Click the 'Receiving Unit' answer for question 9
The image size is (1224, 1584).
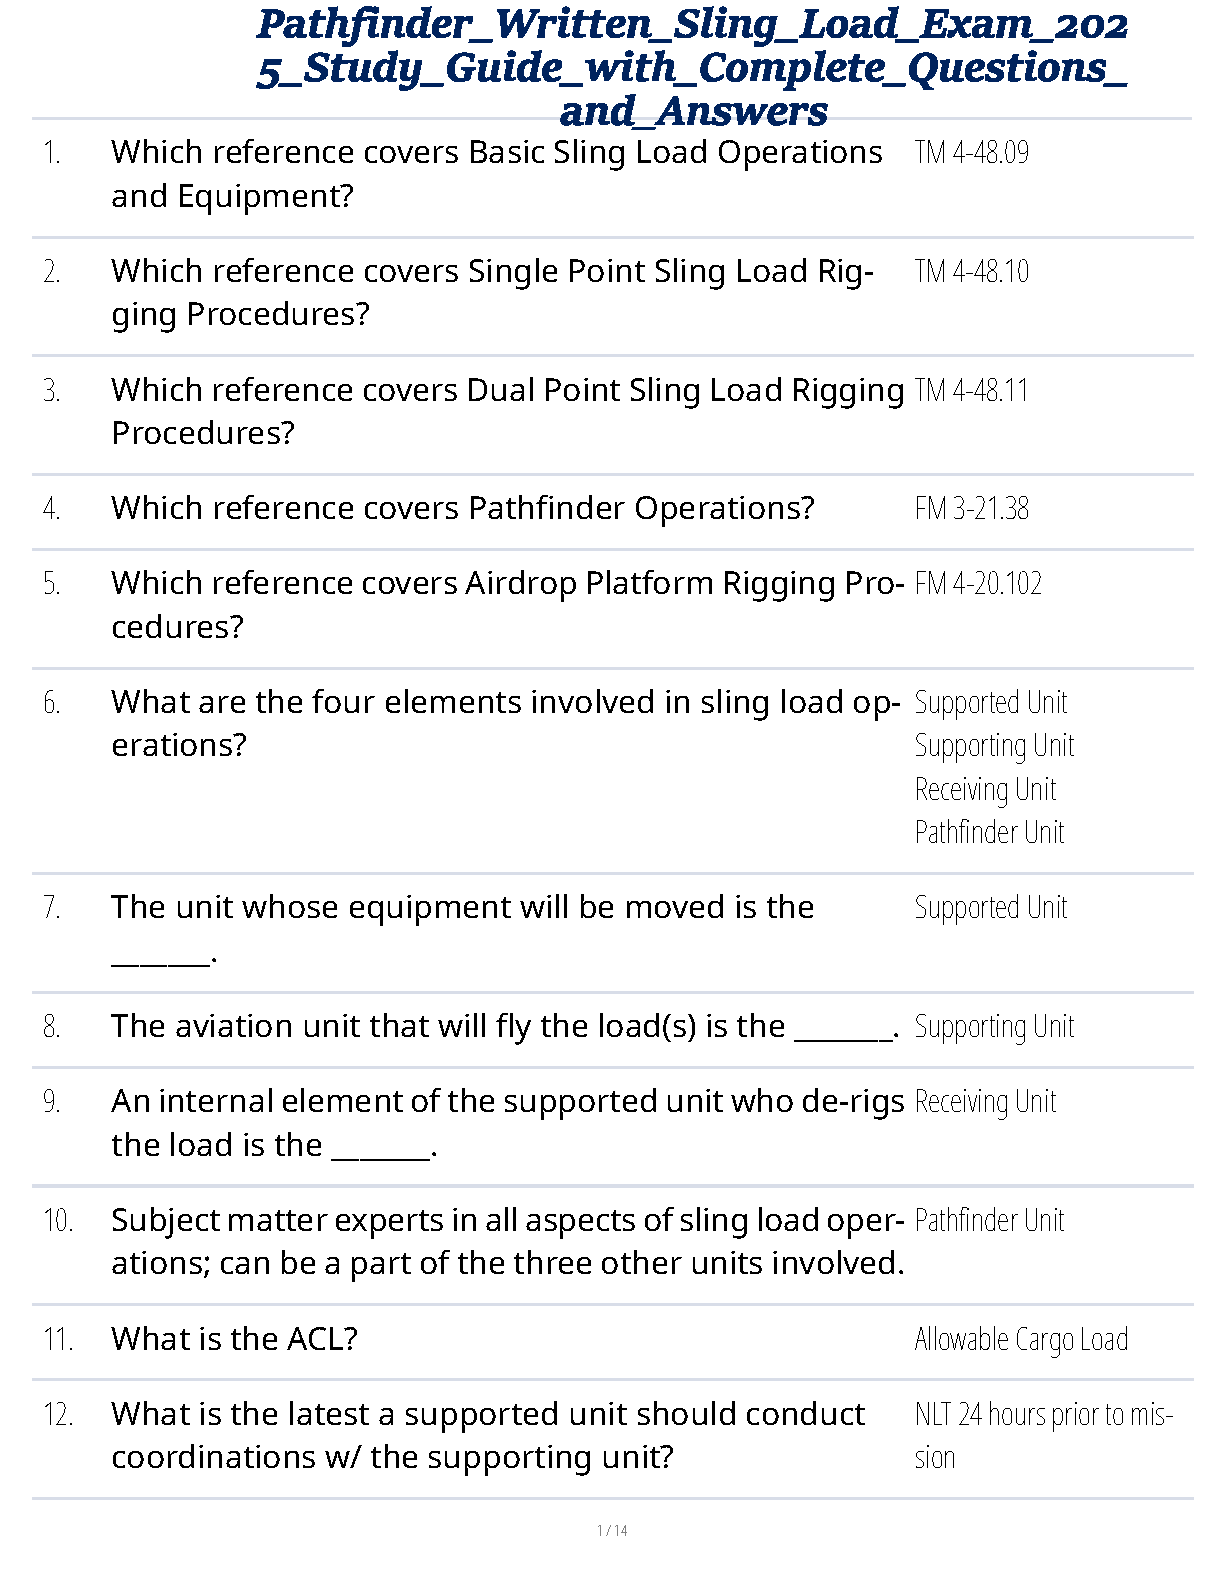pyautogui.click(x=985, y=1102)
